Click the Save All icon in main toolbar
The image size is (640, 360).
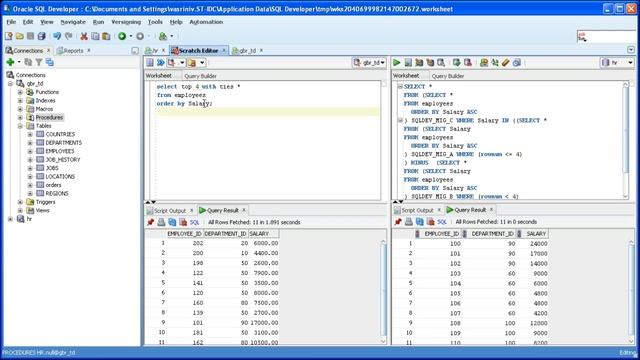pos(41,36)
